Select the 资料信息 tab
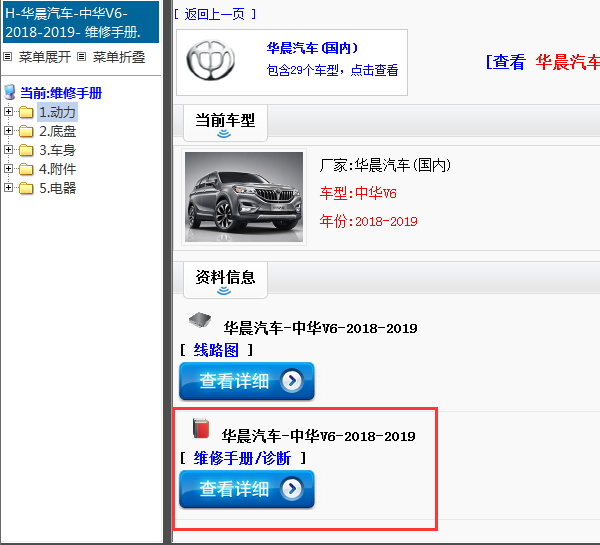600x545 pixels. pyautogui.click(x=225, y=280)
